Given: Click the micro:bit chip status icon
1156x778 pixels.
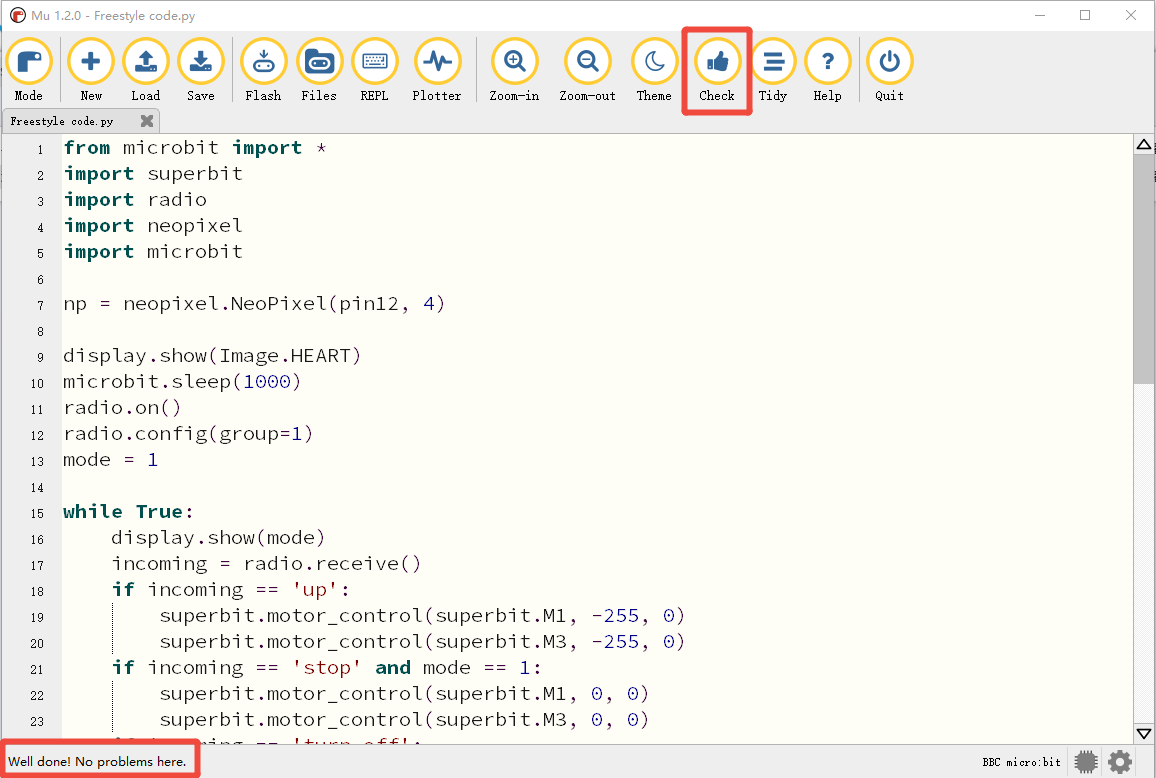Looking at the screenshot, I should 1086,762.
